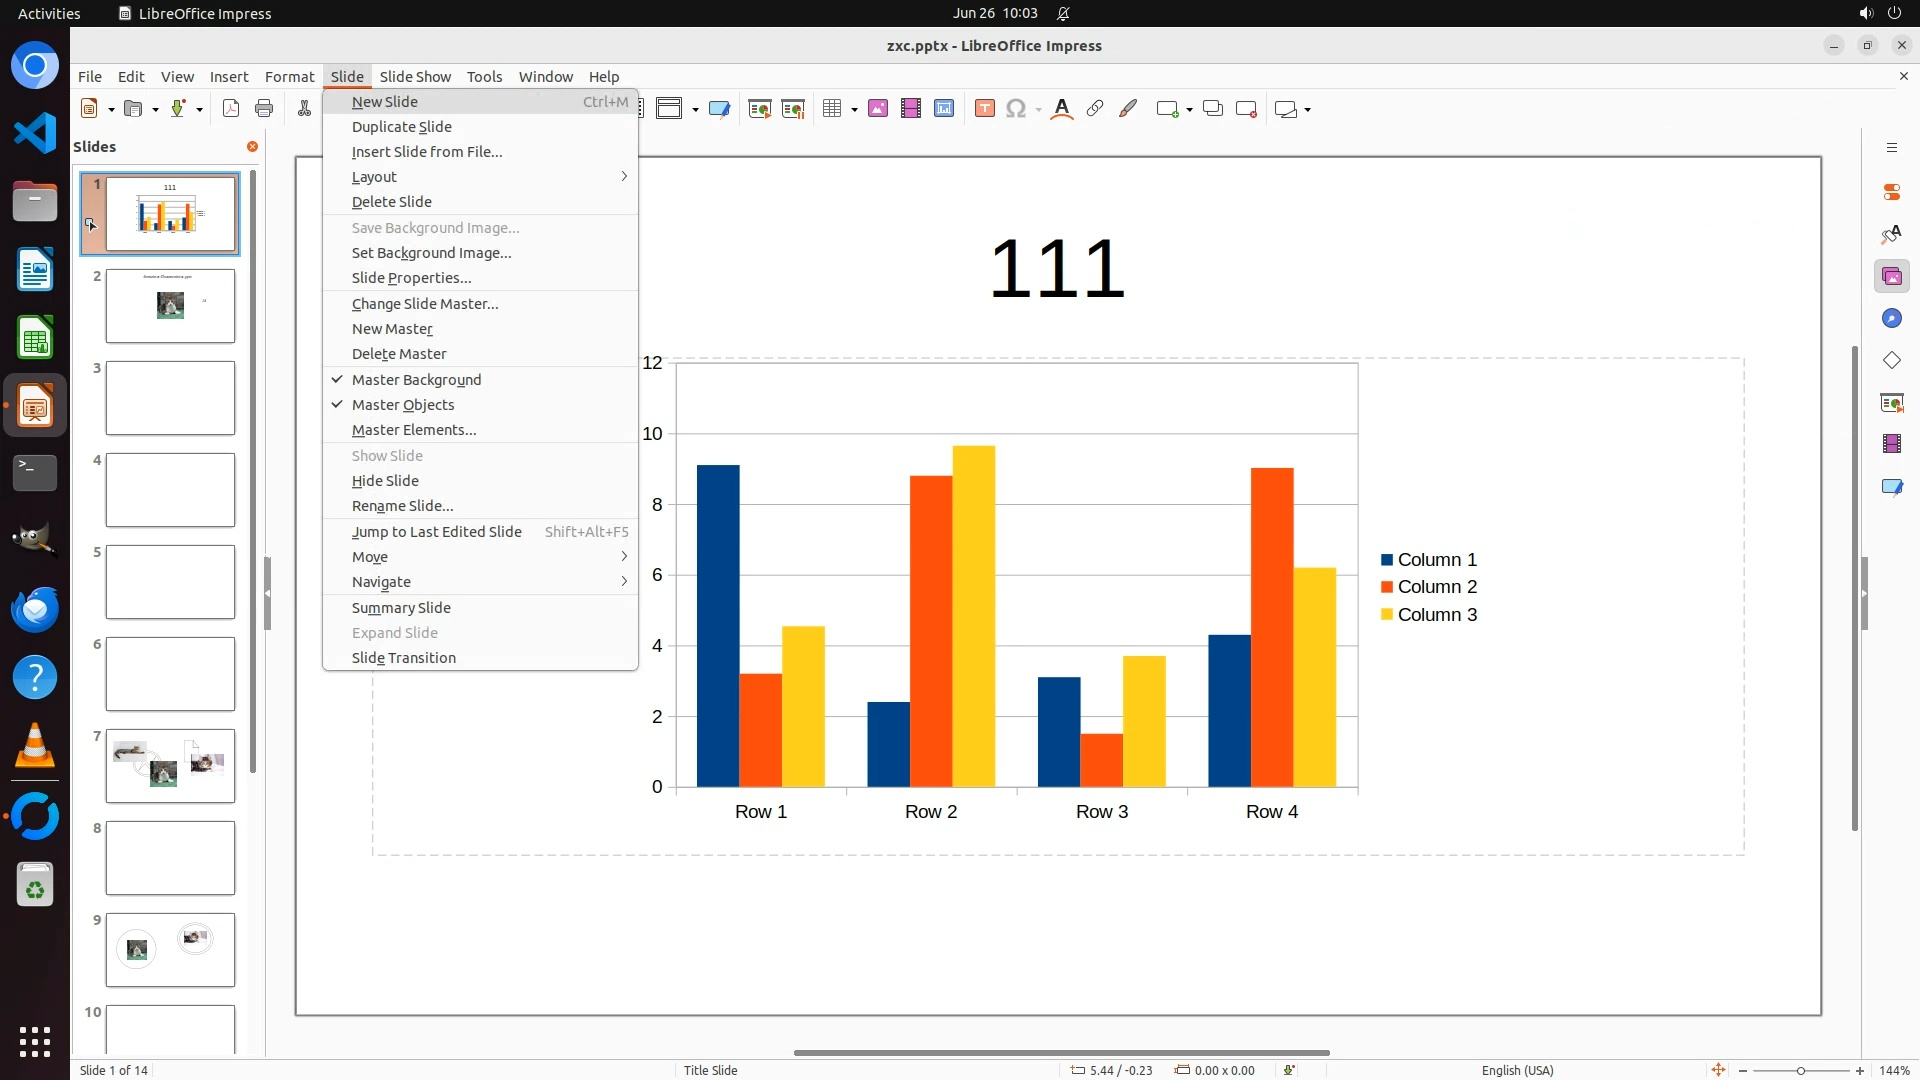
Task: Select slide 7 thumbnail in Slides panel
Action: click(x=170, y=766)
